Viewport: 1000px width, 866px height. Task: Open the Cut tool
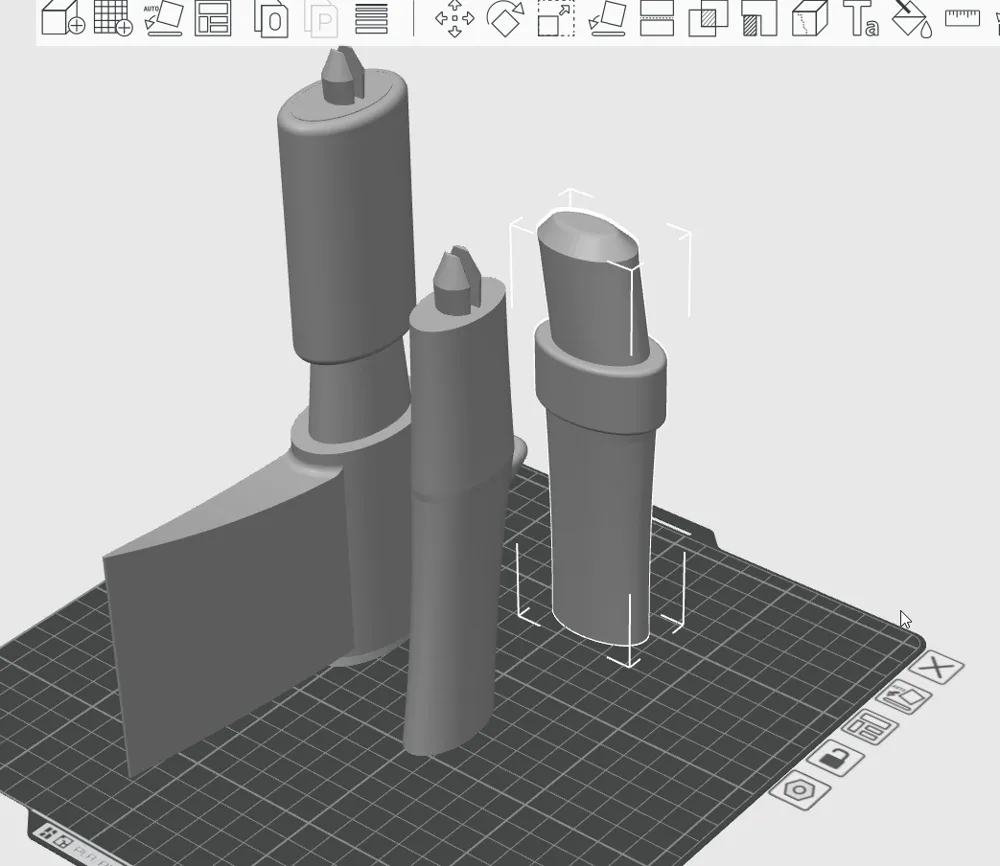click(x=657, y=18)
